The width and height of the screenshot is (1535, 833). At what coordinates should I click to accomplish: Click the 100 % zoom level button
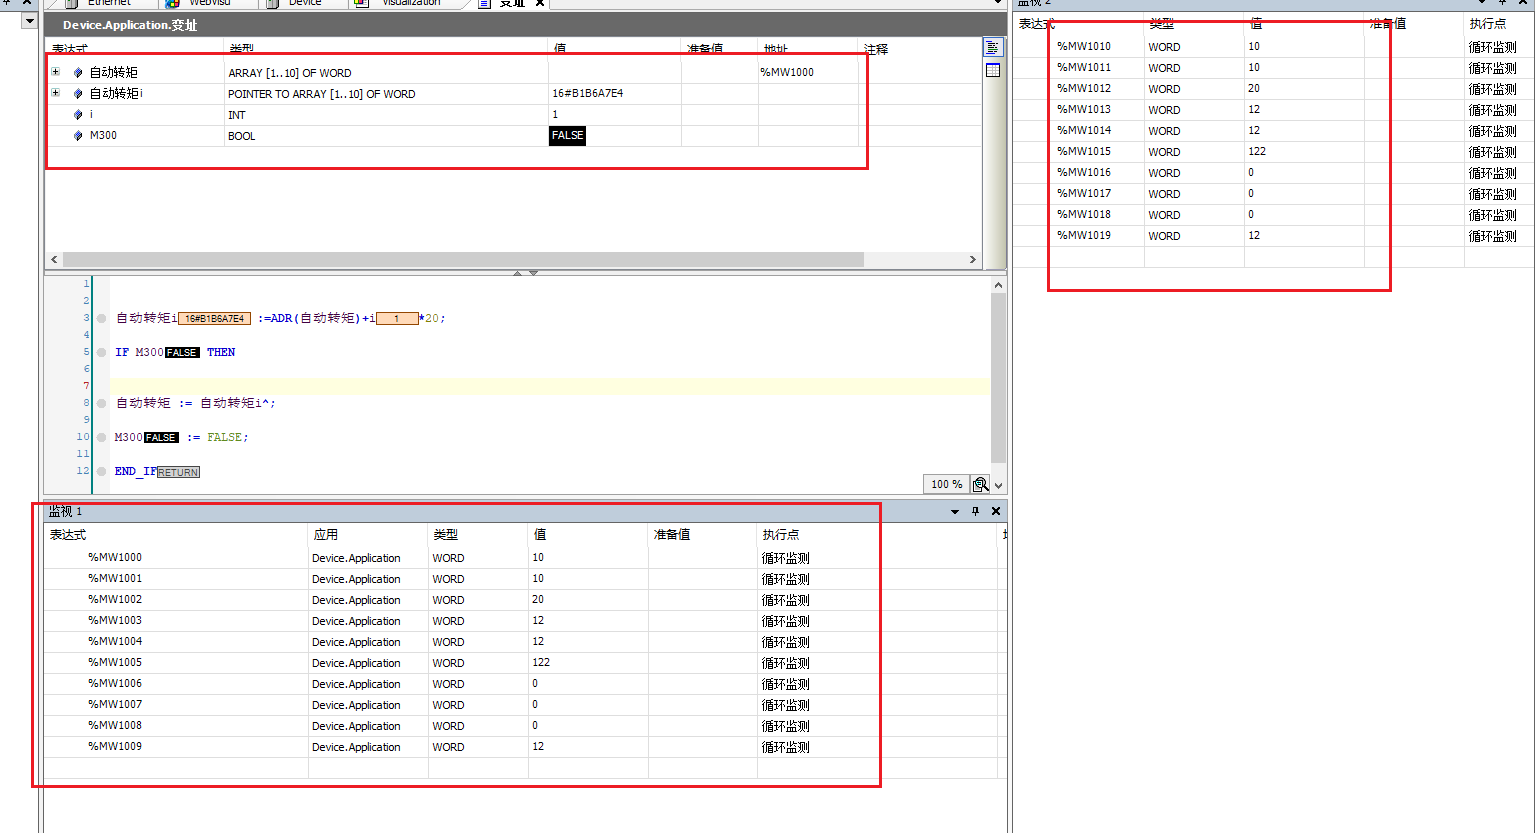tap(946, 484)
